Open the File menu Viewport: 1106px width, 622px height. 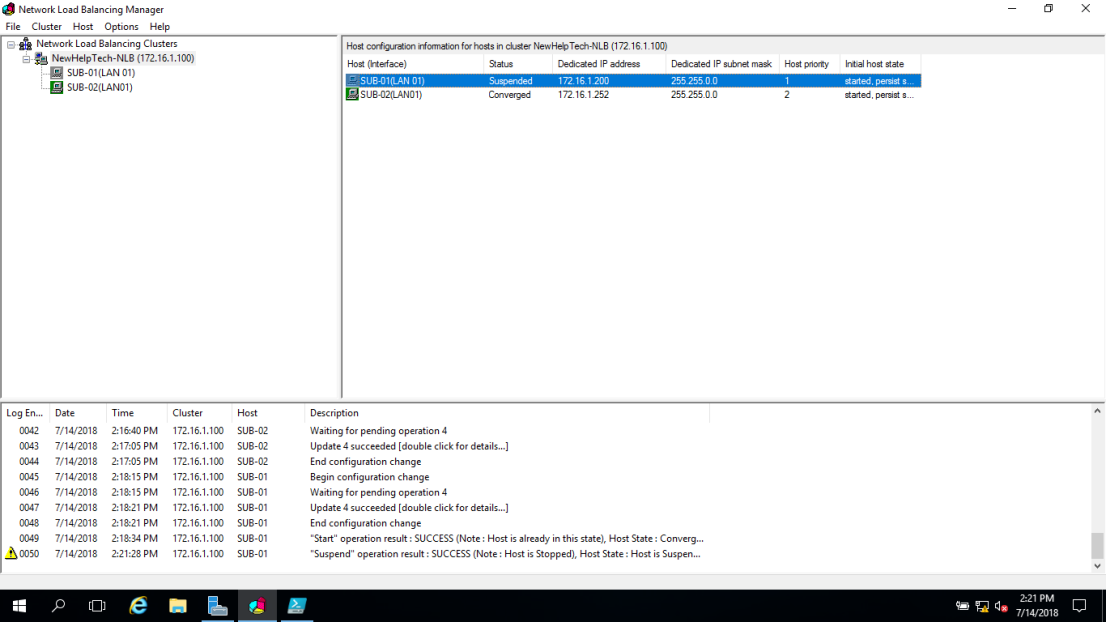click(x=13, y=26)
